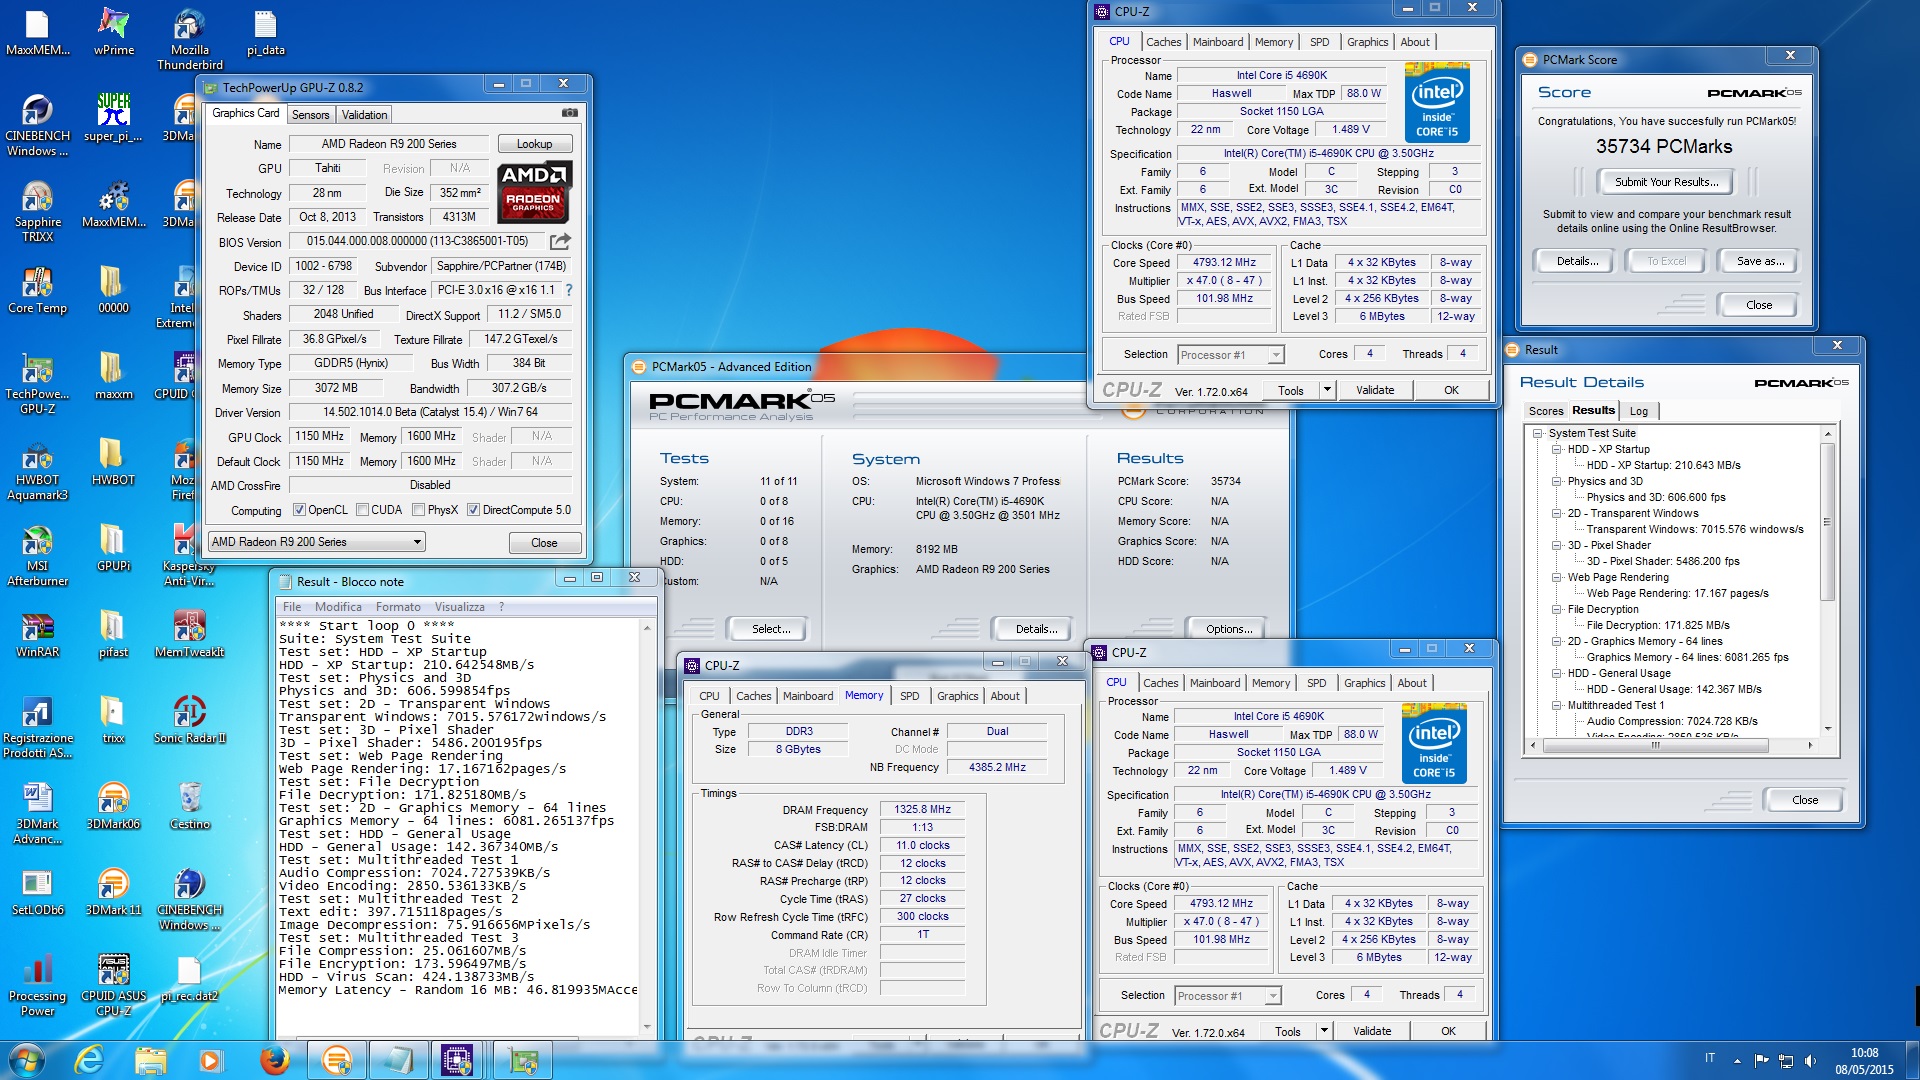Open the Formato menu in Blocco note
This screenshot has height=1080, width=1920.
point(398,607)
